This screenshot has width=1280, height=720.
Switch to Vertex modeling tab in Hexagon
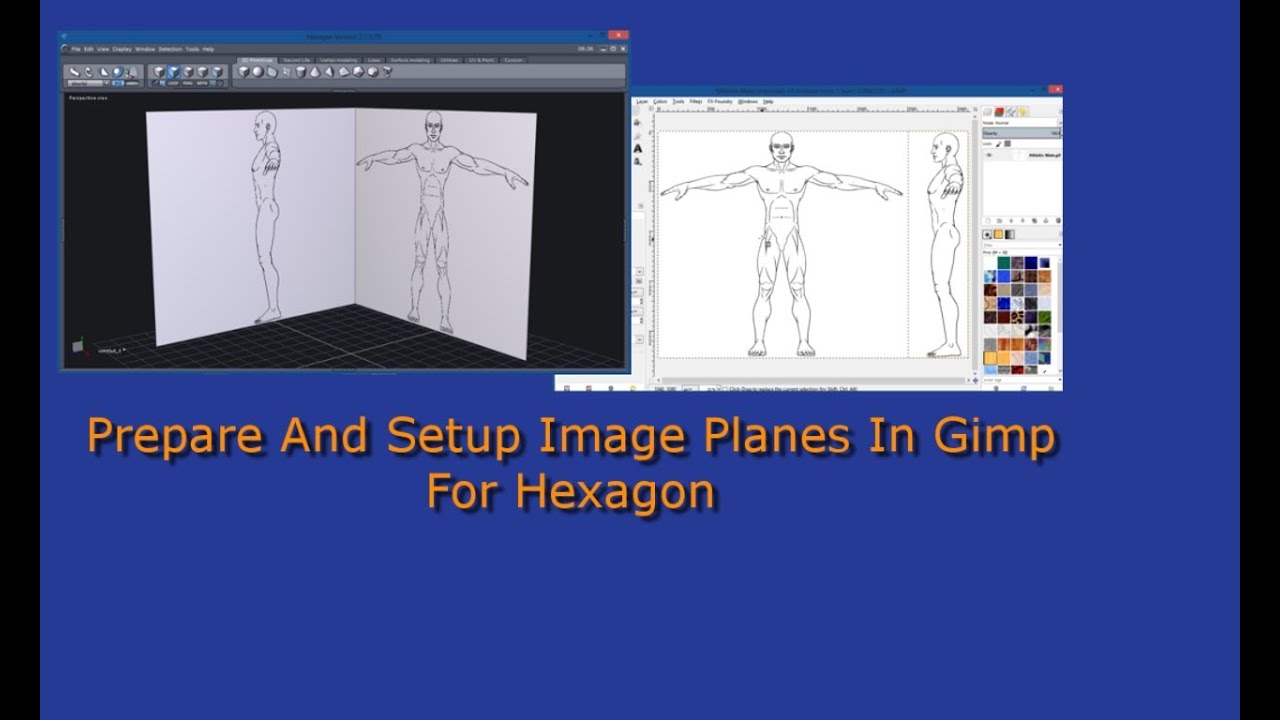click(338, 60)
